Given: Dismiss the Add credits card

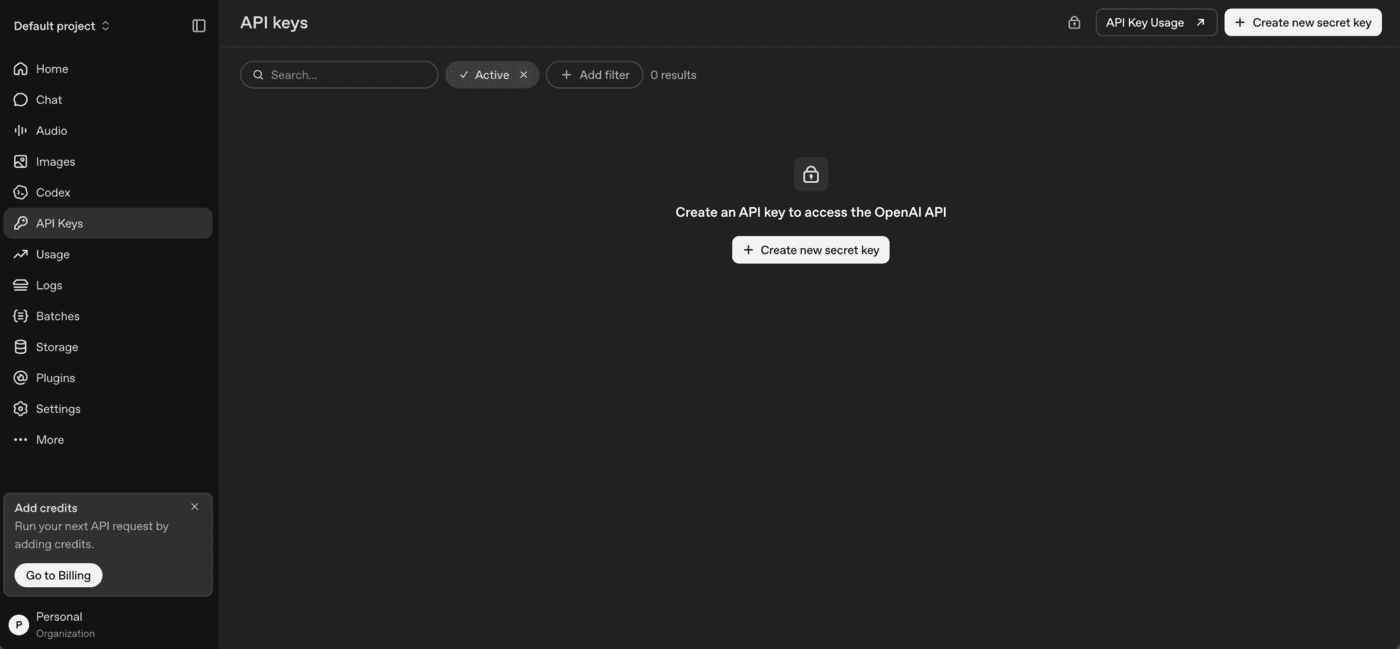Looking at the screenshot, I should (195, 507).
